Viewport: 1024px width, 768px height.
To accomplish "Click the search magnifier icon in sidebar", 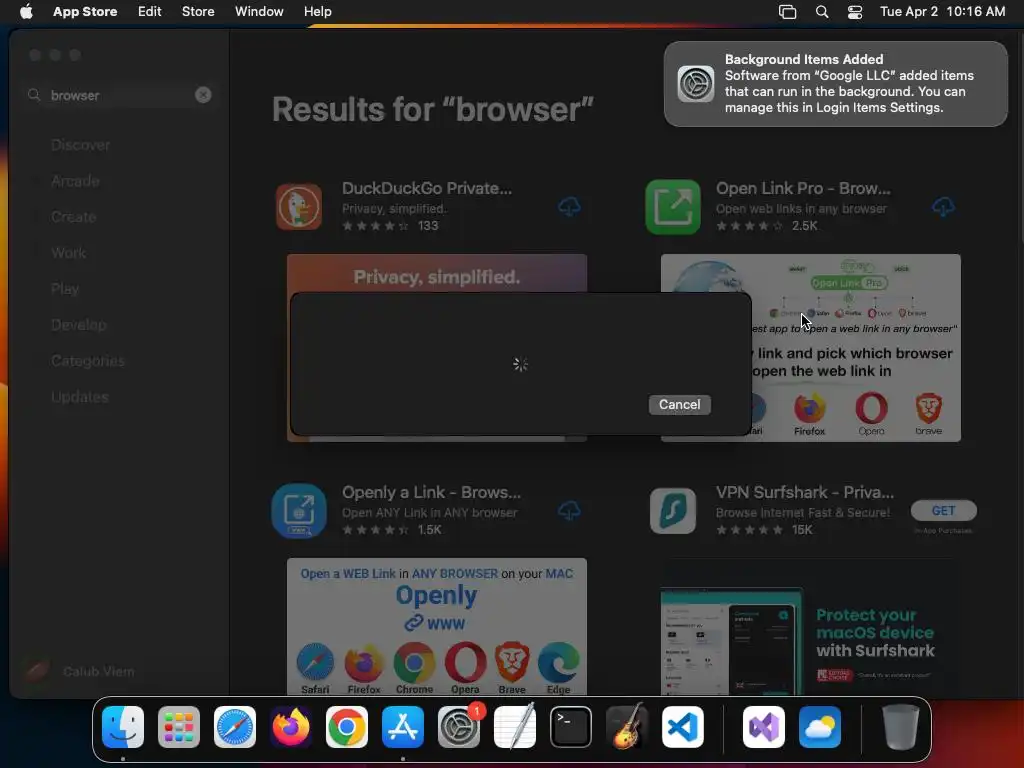I will 34,95.
